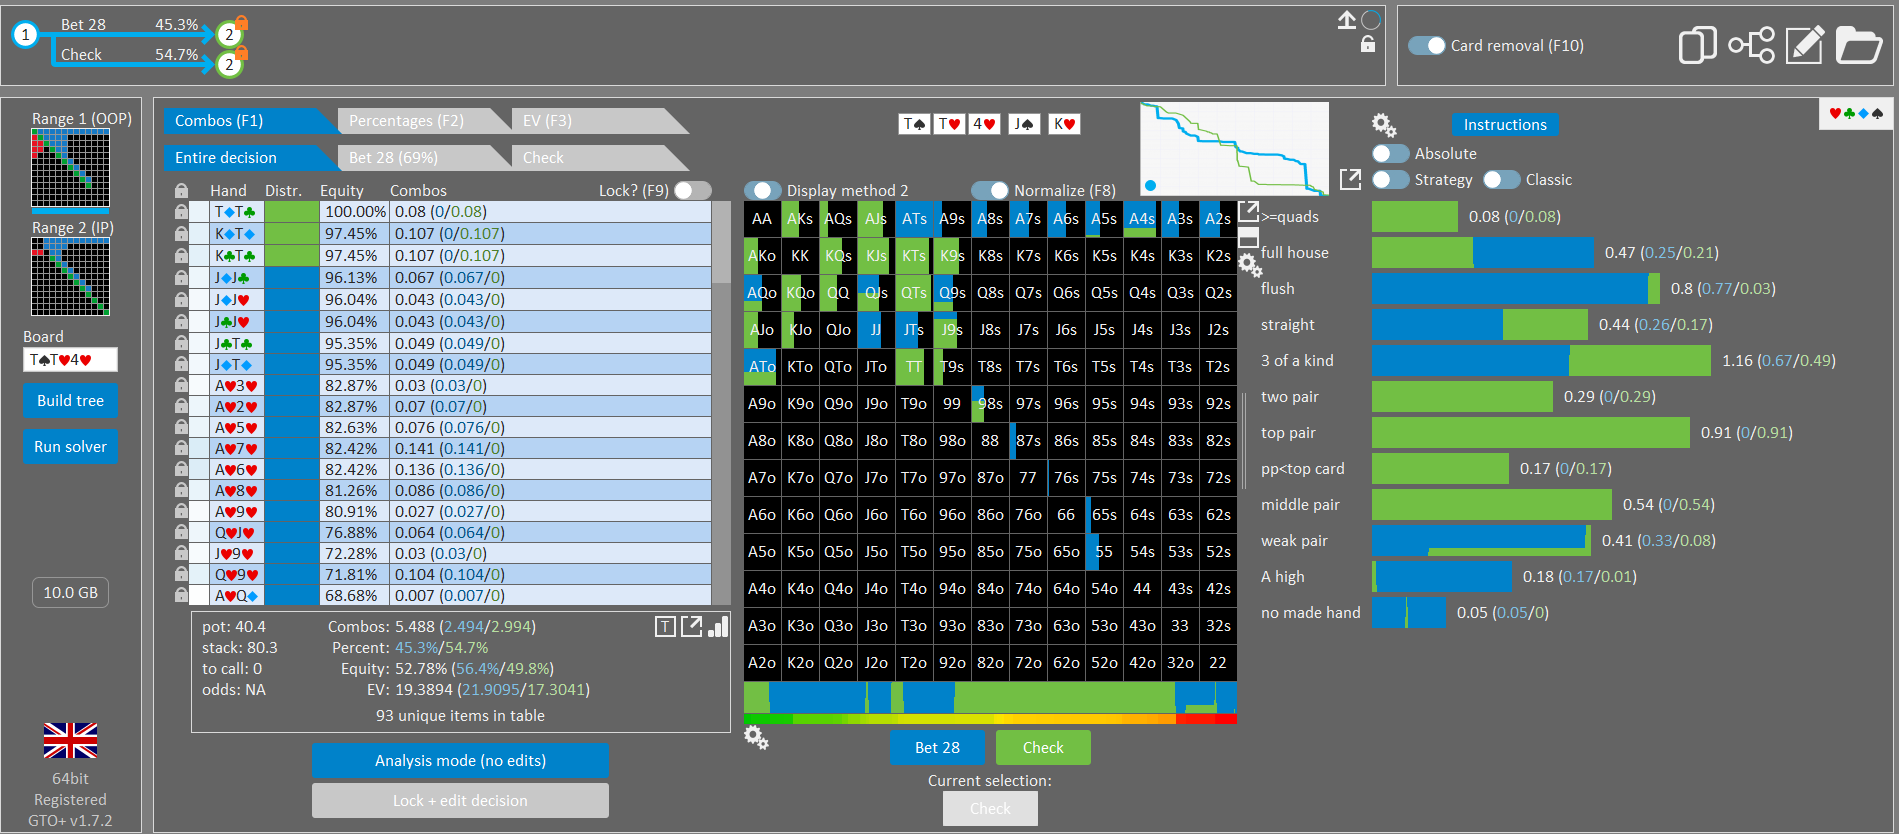Click the four card suits color icon
Image resolution: width=1899 pixels, height=834 pixels.
coord(1856,113)
